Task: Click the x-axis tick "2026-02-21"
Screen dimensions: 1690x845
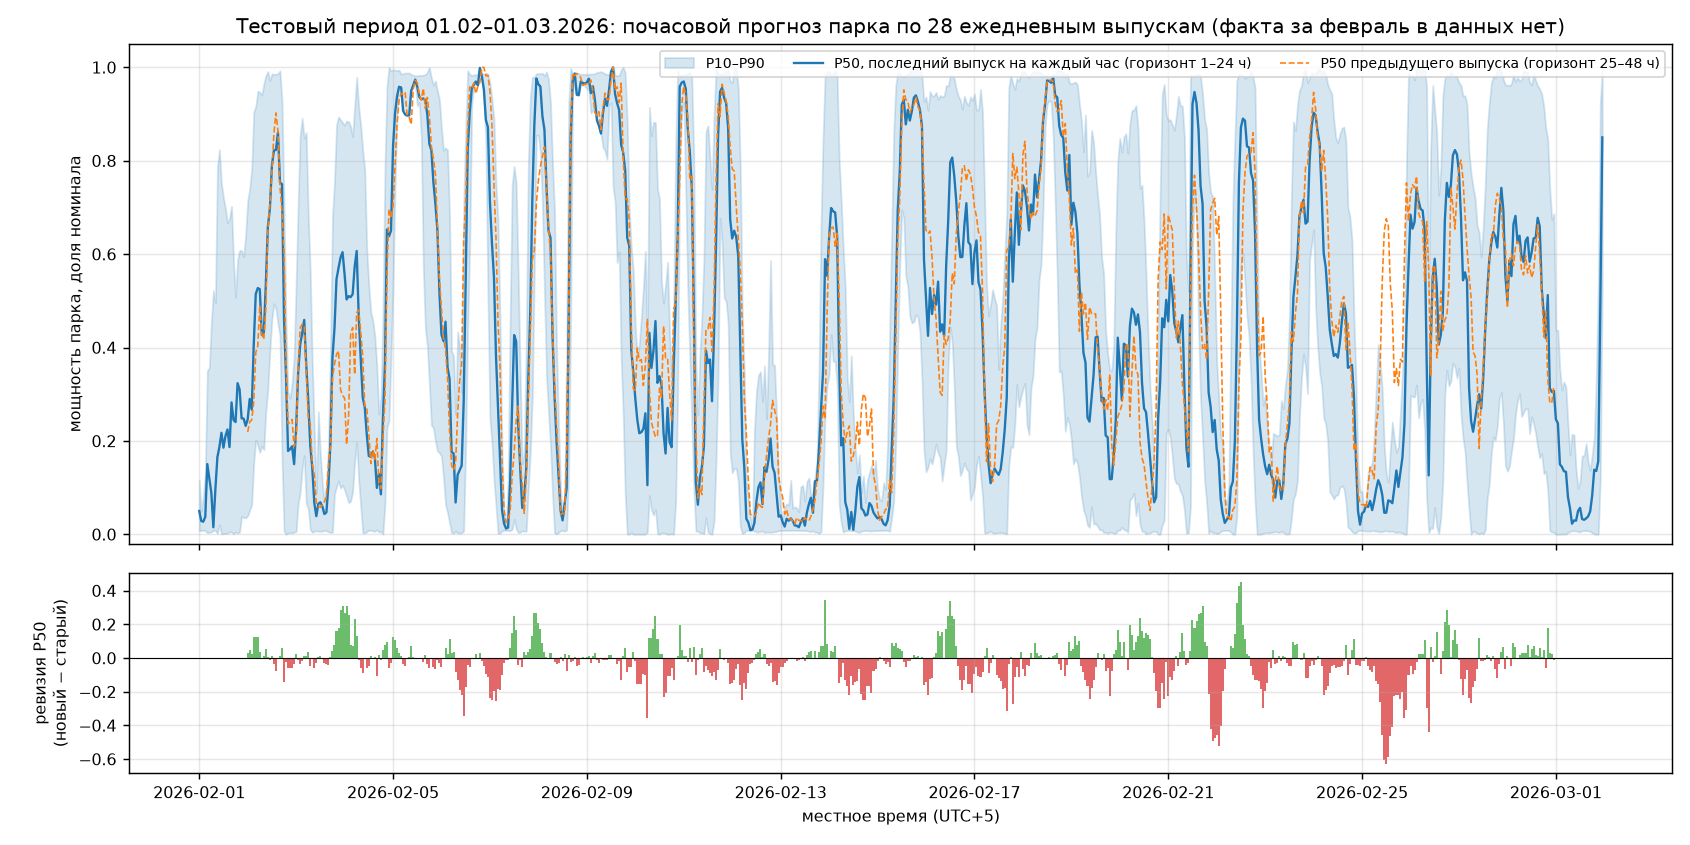Action: [1168, 793]
